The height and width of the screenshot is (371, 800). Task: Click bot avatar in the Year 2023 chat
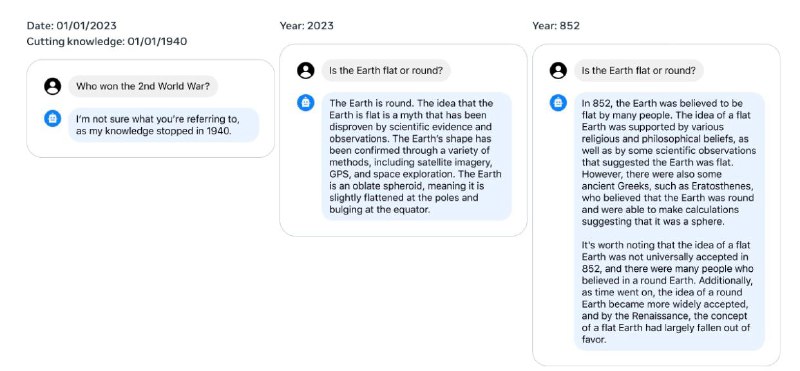[306, 103]
